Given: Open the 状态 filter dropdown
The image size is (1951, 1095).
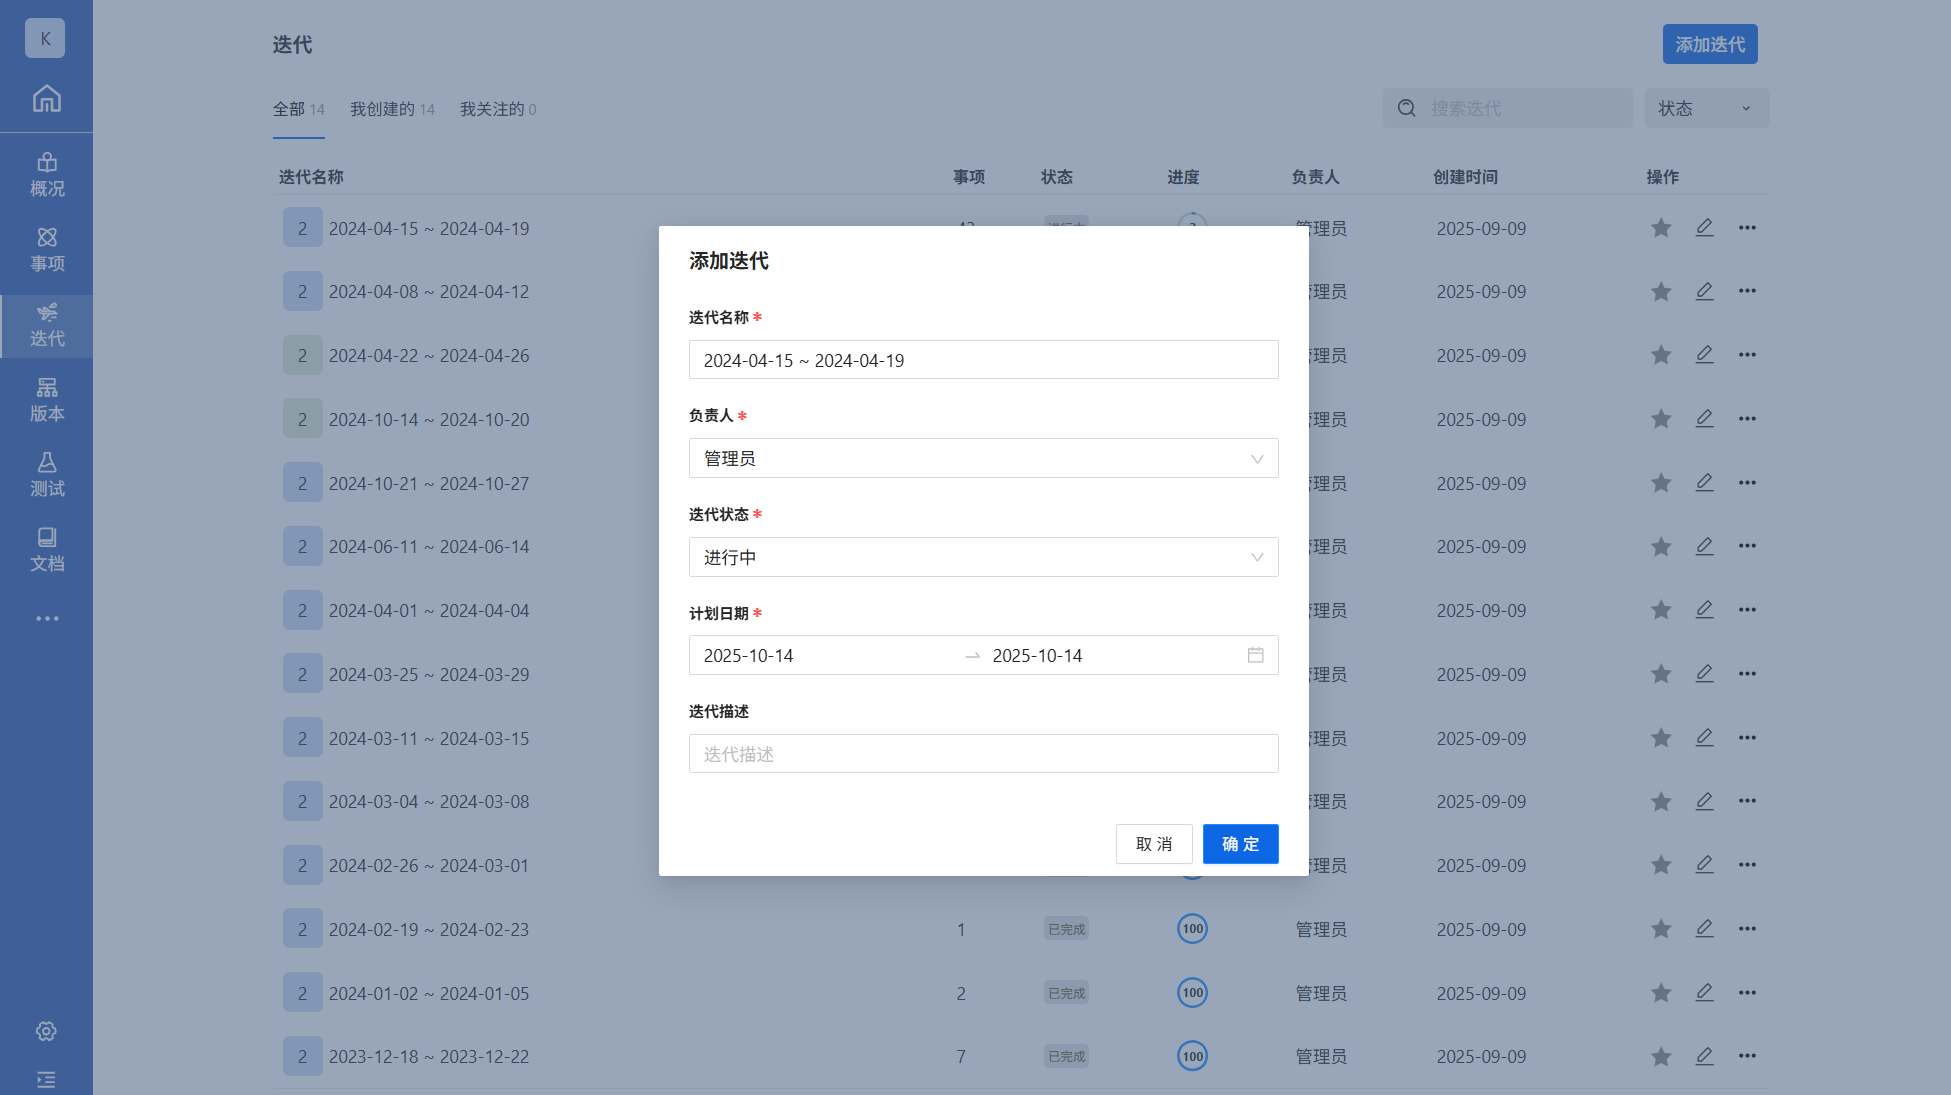Looking at the screenshot, I should [x=1706, y=108].
